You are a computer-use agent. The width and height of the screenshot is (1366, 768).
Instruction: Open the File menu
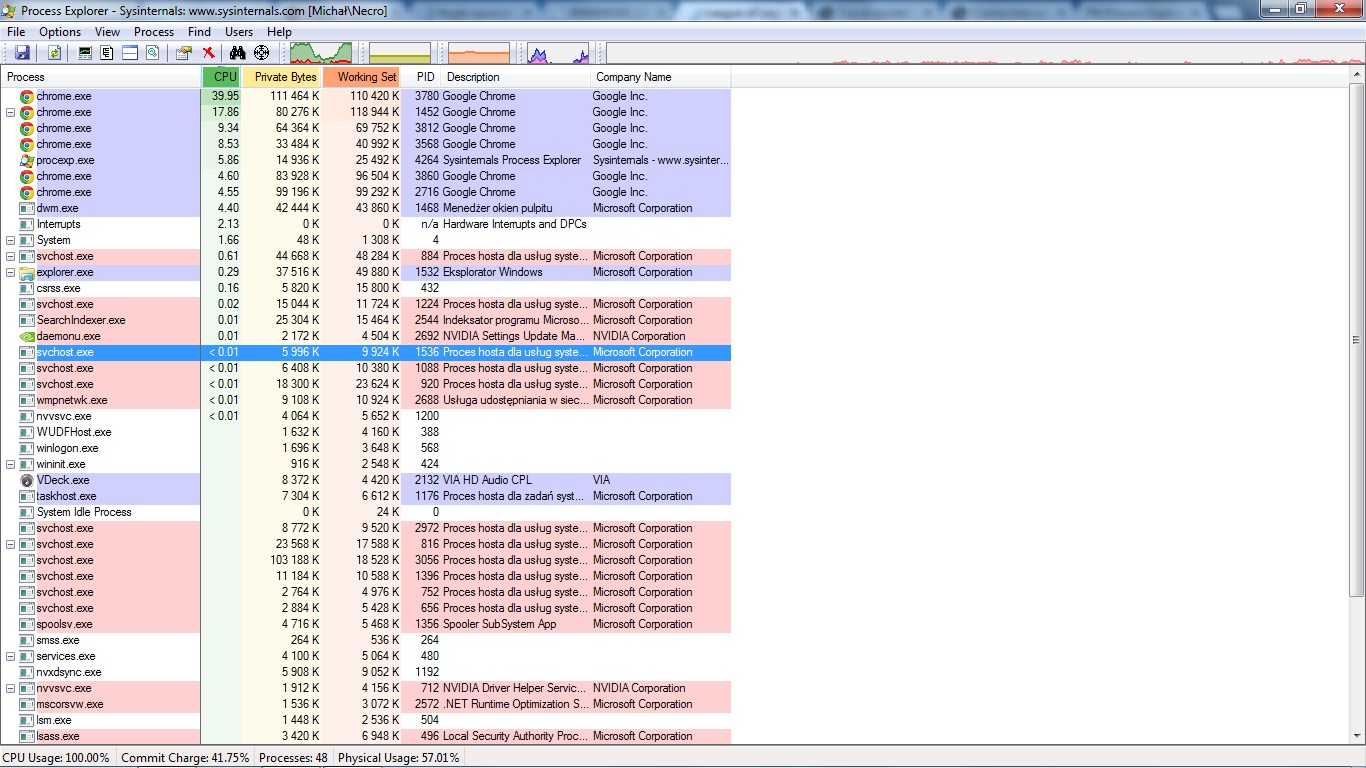(x=16, y=32)
